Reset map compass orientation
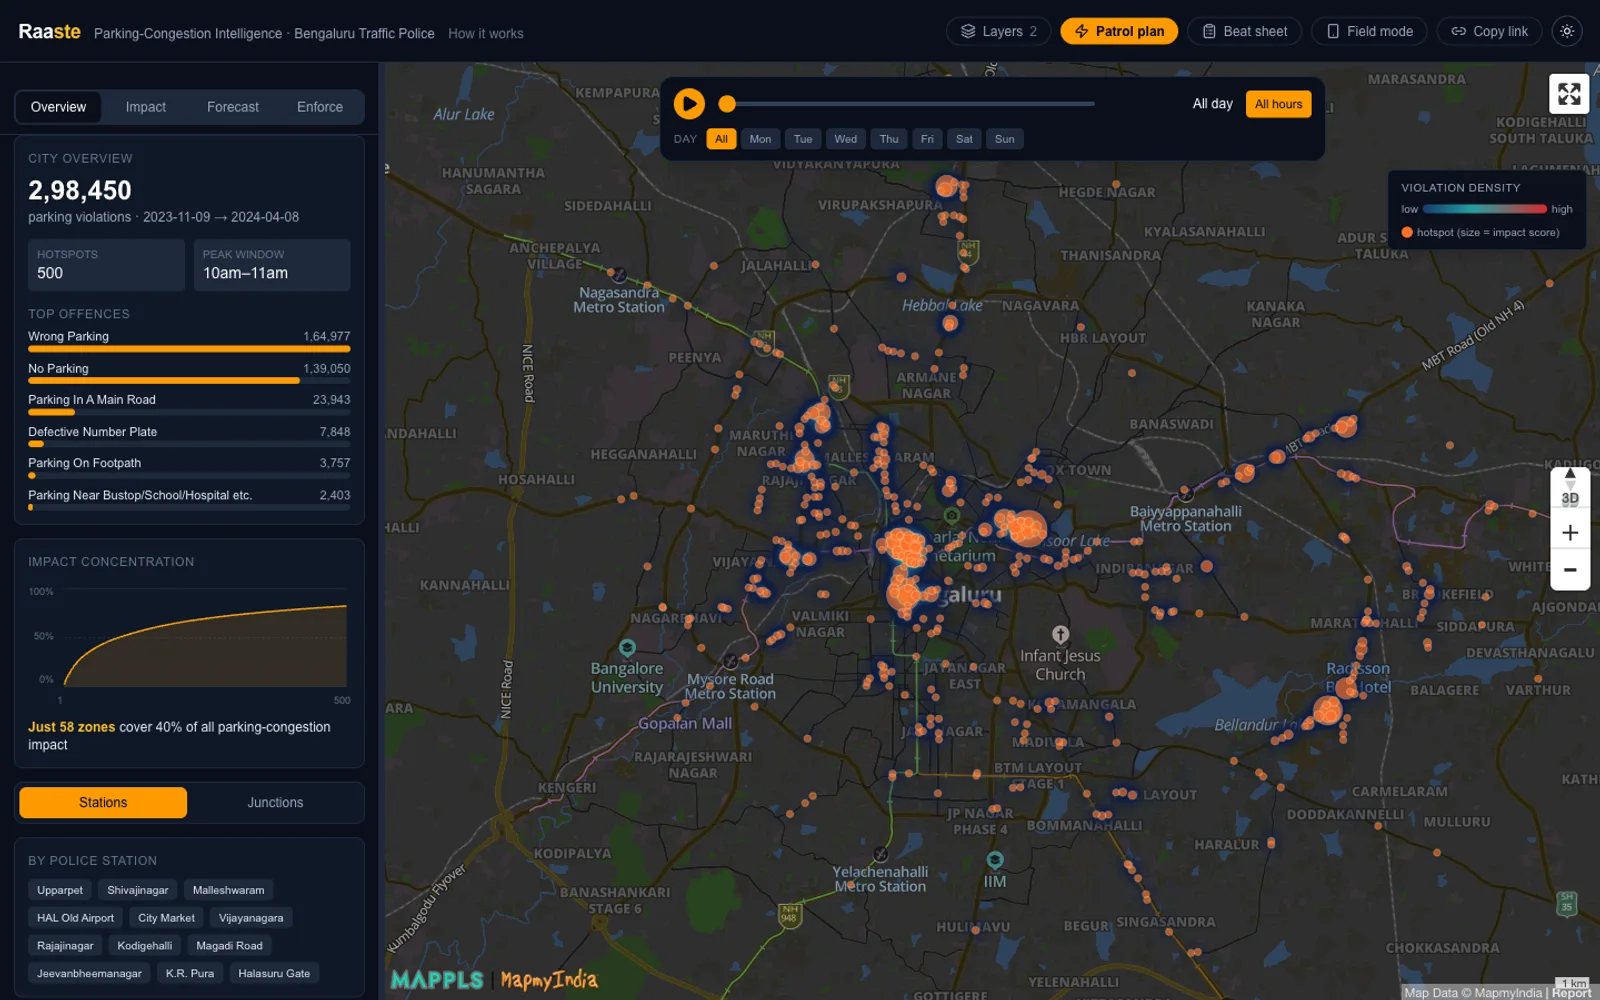1600x1000 pixels. pyautogui.click(x=1570, y=476)
